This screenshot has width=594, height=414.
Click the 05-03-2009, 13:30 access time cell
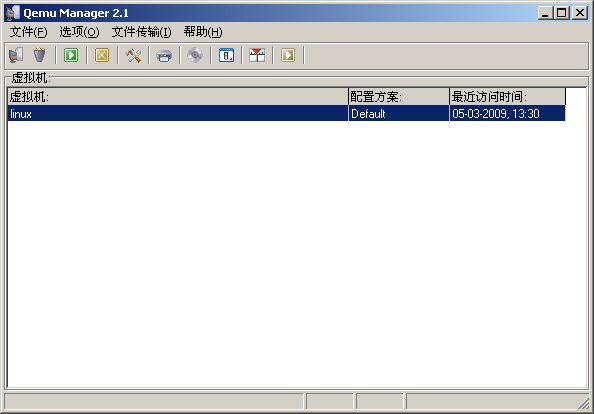pyautogui.click(x=507, y=114)
